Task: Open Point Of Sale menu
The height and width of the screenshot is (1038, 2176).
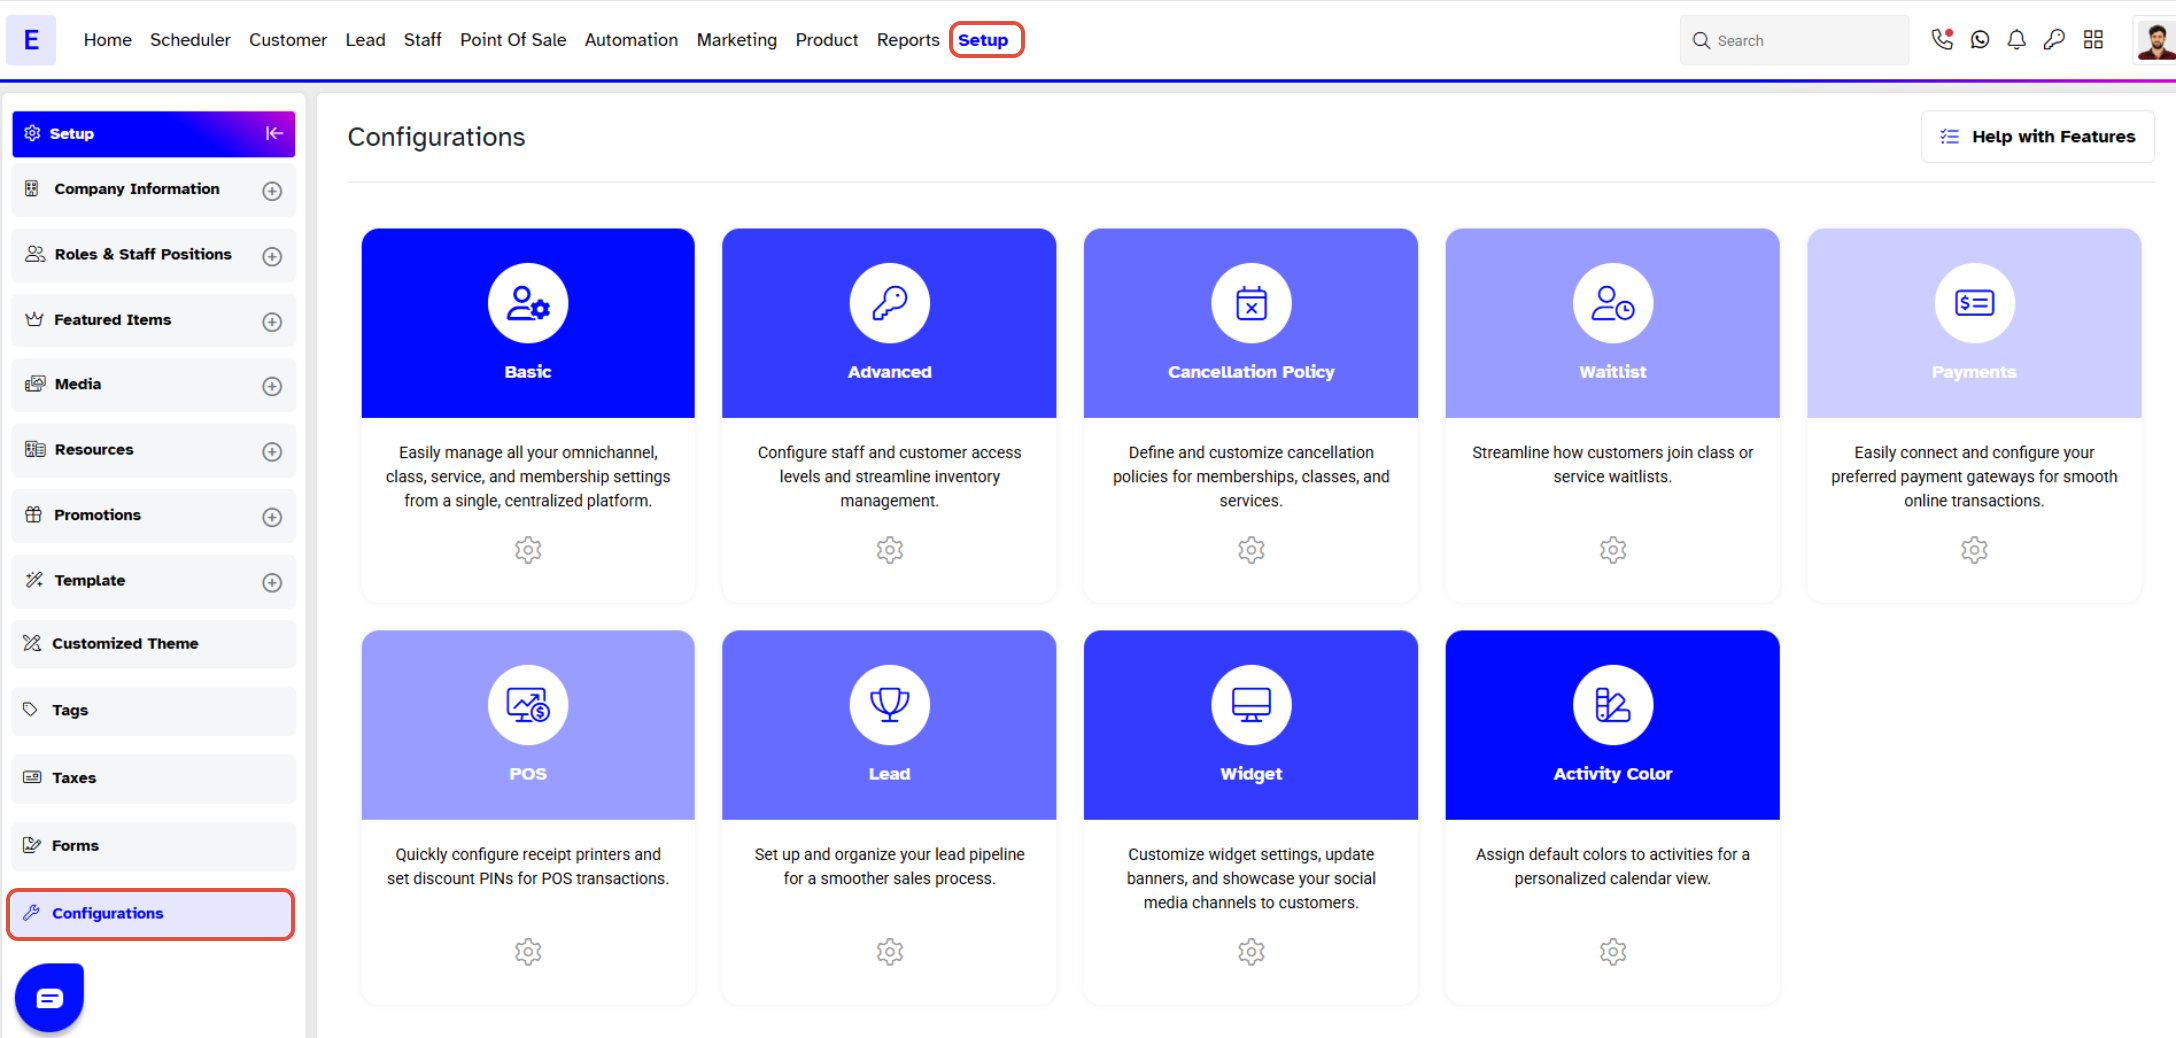Action: [x=513, y=40]
